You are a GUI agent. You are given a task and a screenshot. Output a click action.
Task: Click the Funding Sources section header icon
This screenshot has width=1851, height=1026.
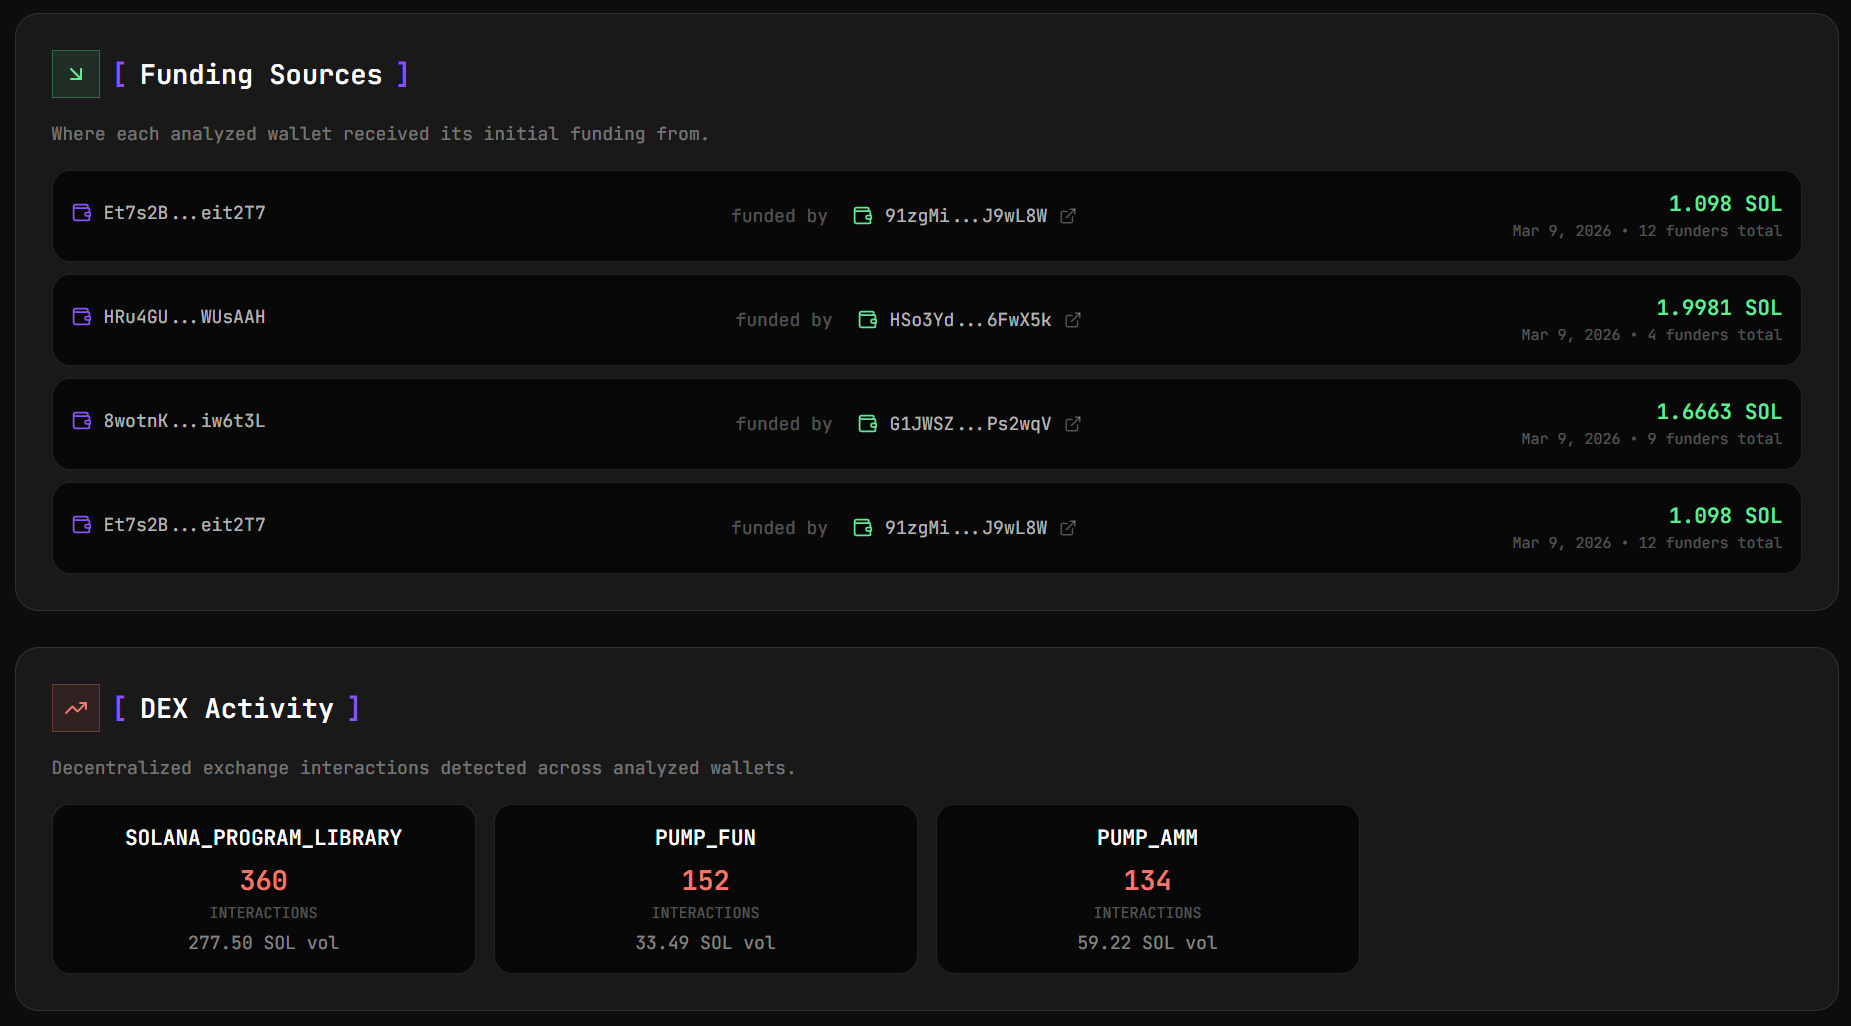tap(75, 74)
